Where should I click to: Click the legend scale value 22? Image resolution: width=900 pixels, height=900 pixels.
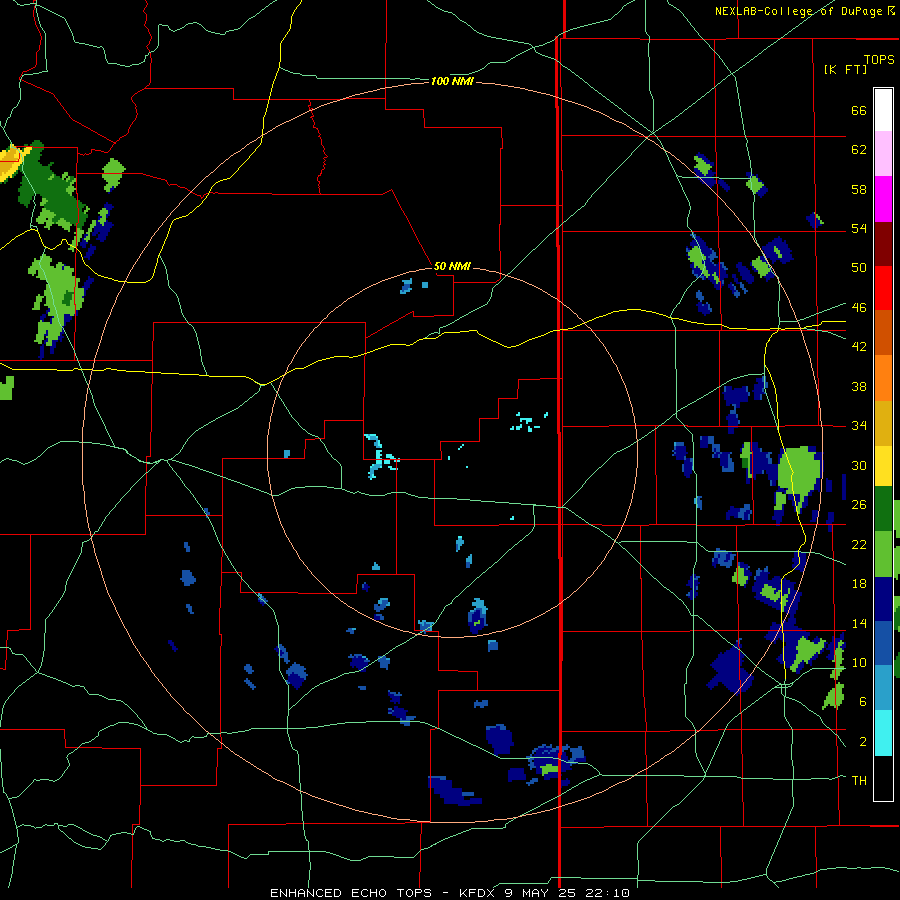[859, 544]
